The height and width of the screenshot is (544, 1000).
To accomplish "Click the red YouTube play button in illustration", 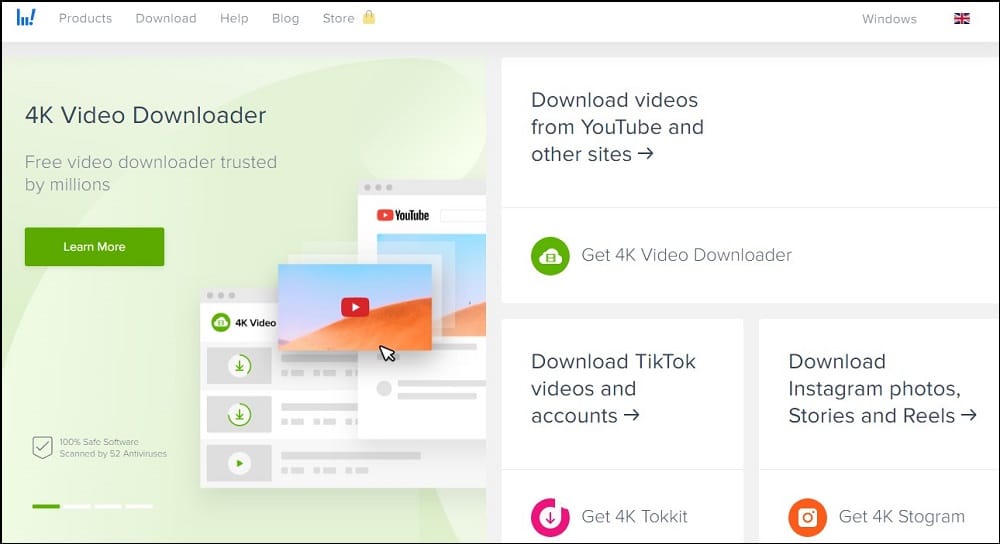I will point(355,307).
